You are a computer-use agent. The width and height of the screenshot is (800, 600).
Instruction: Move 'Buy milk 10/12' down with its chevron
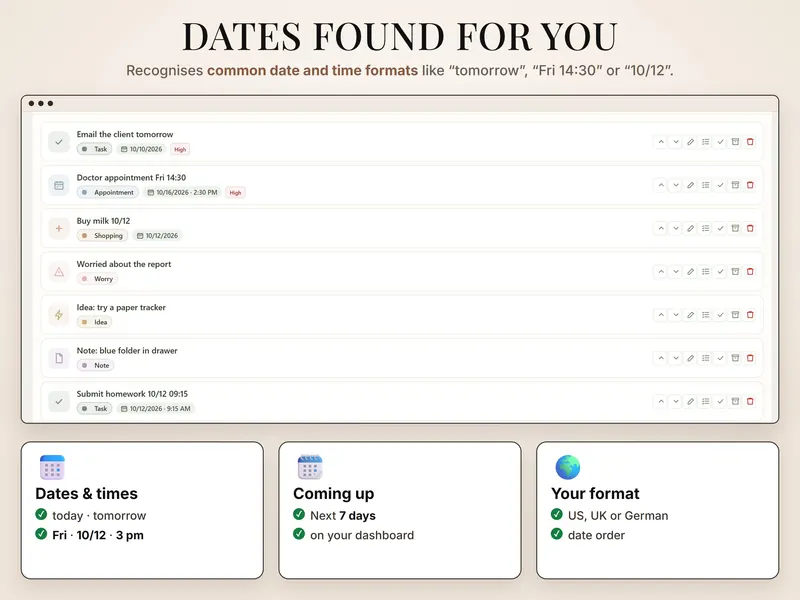tap(676, 229)
